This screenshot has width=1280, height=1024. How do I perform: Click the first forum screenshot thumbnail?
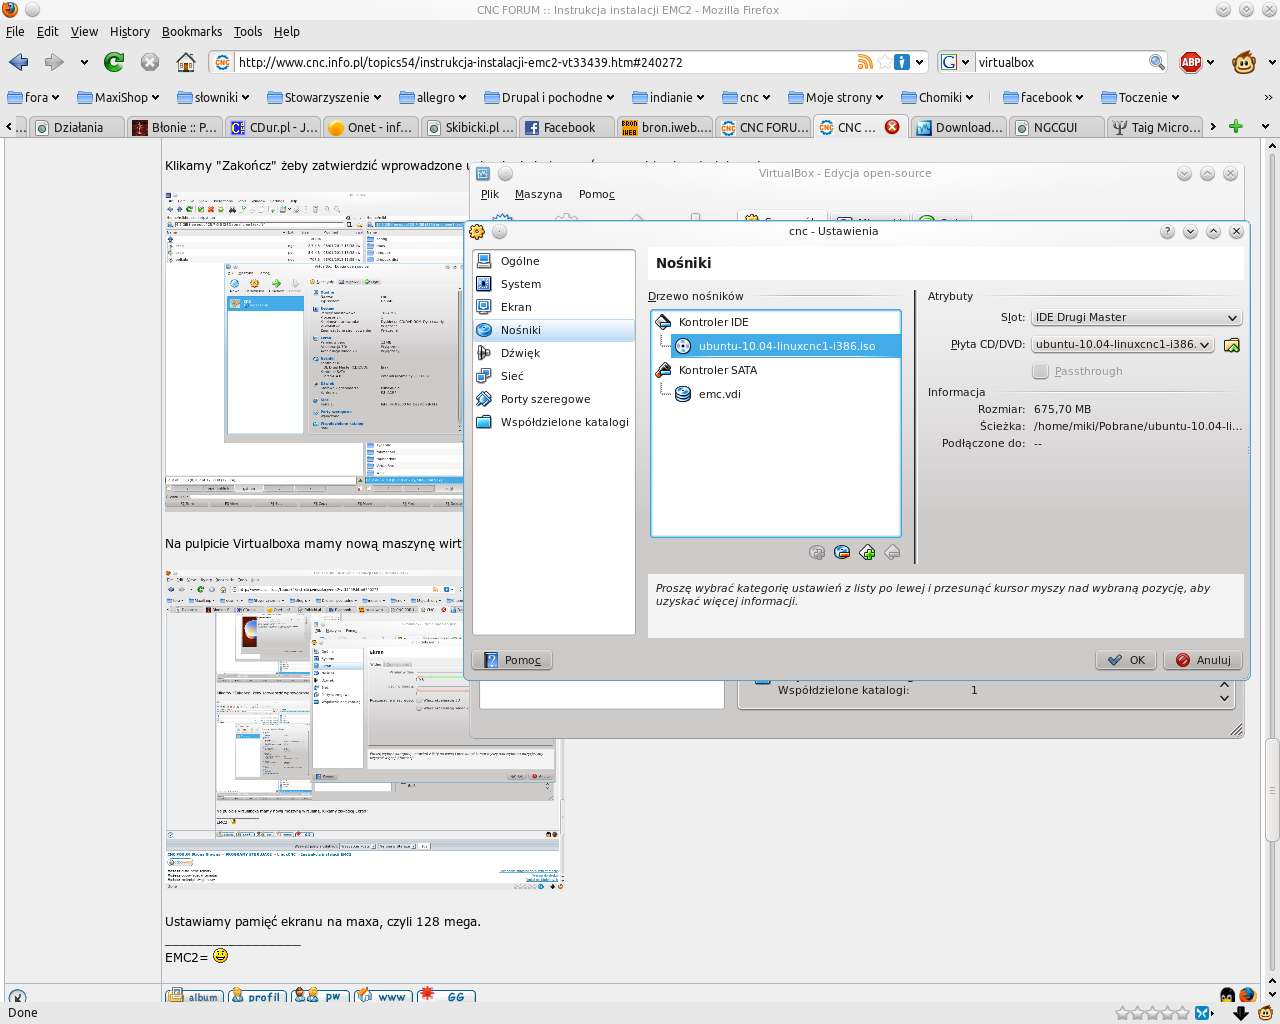(314, 351)
